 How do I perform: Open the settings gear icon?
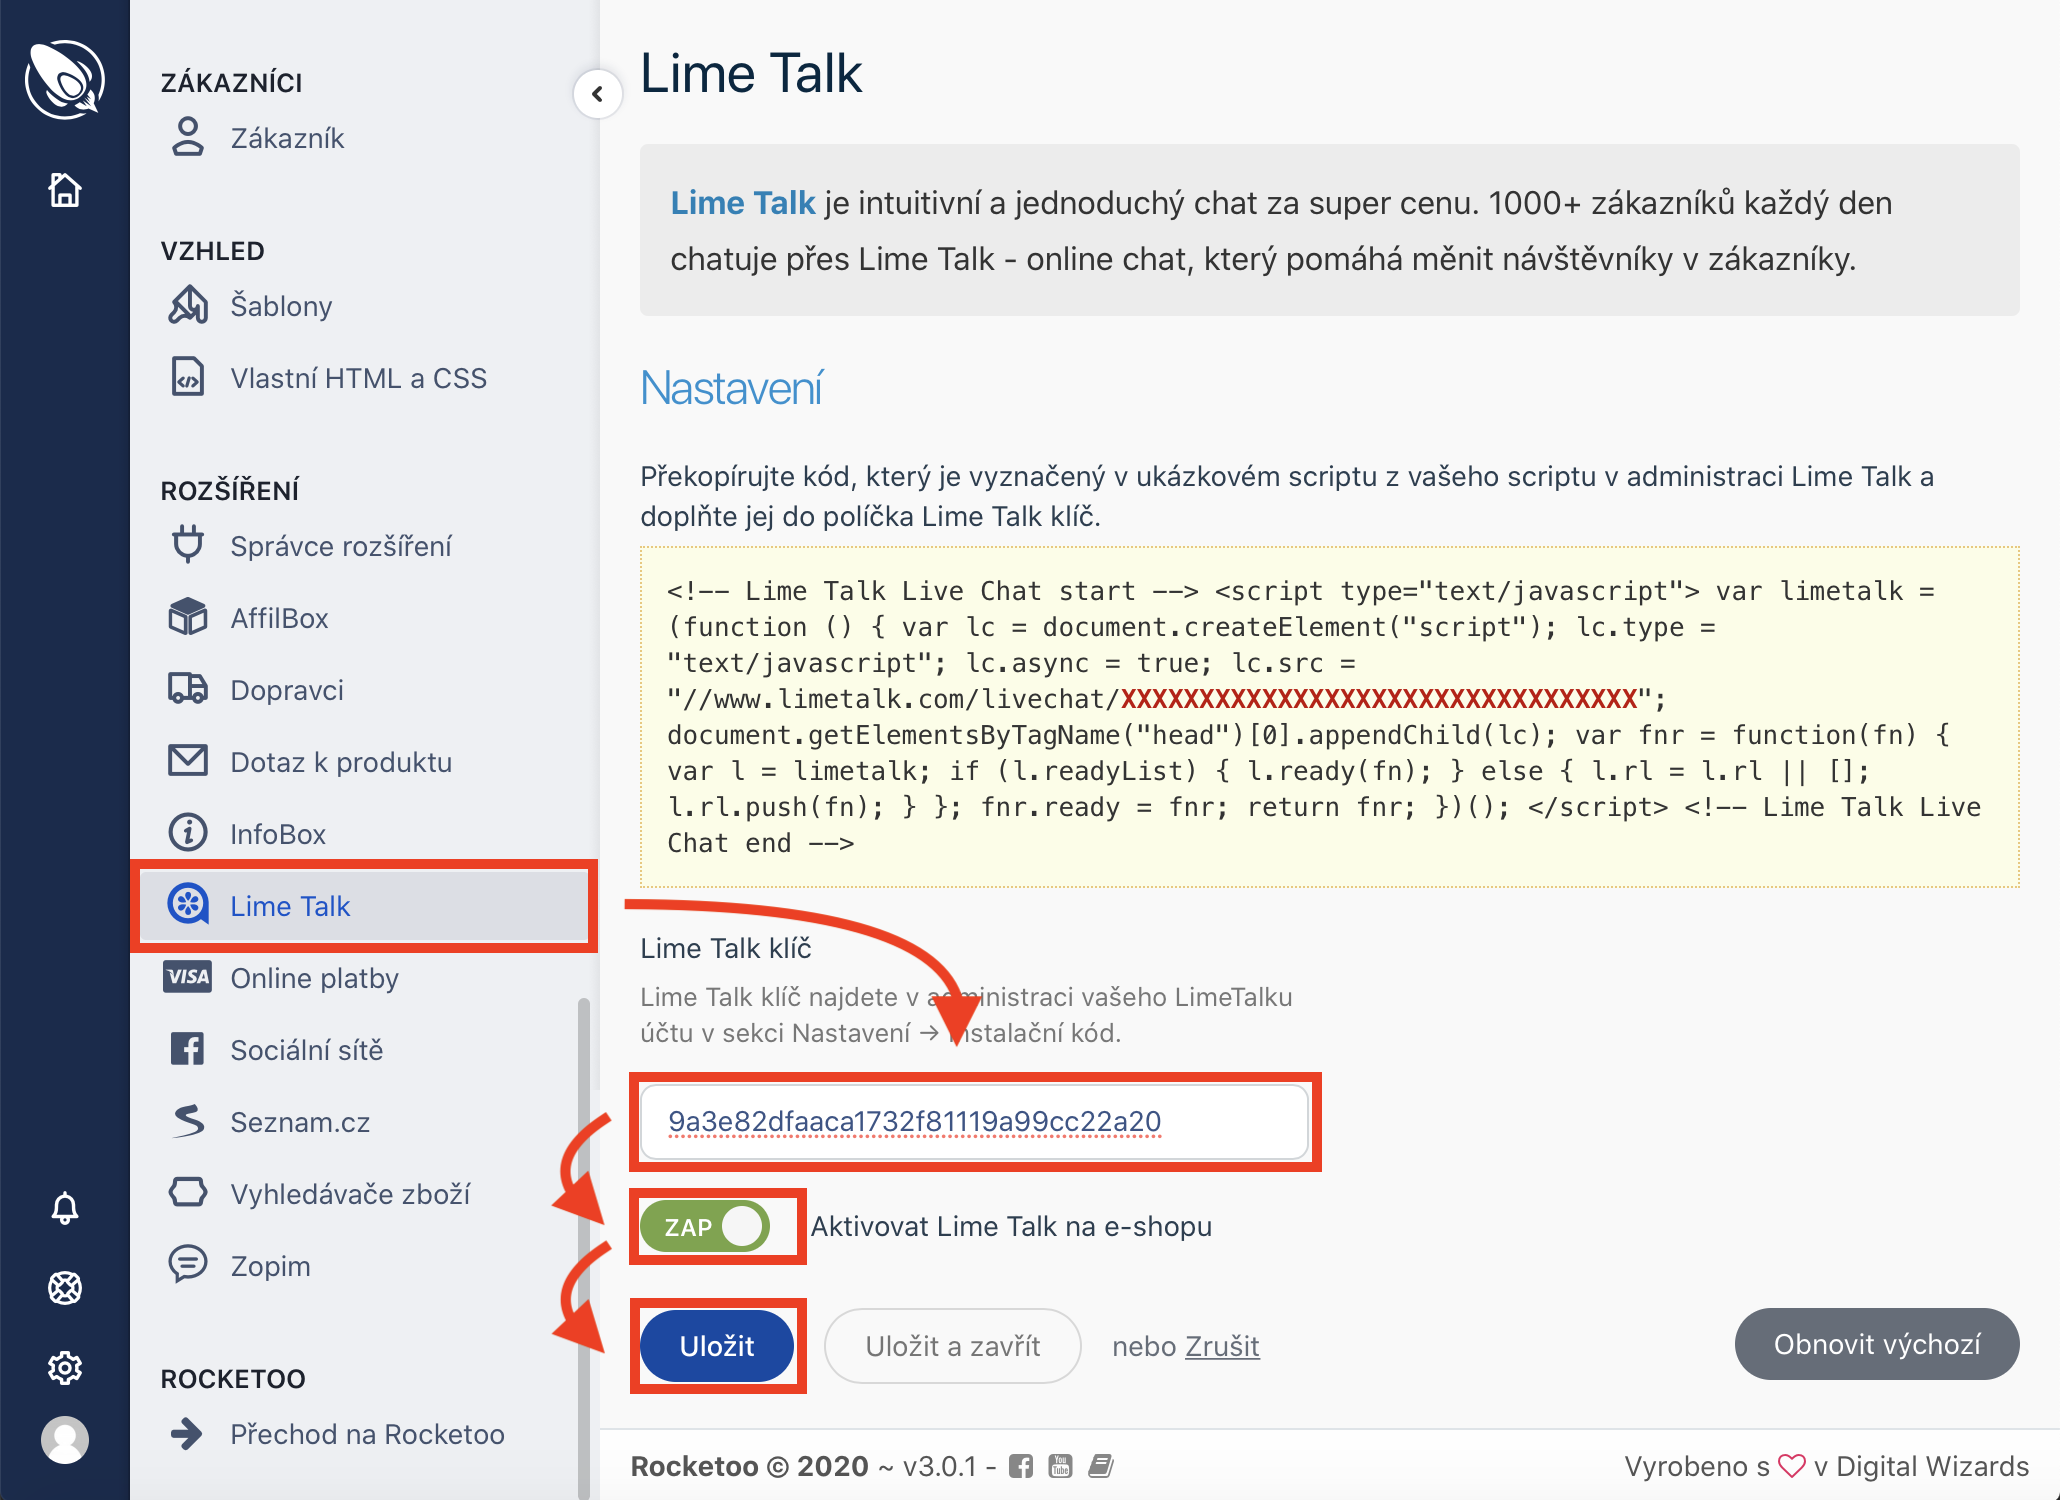click(65, 1367)
